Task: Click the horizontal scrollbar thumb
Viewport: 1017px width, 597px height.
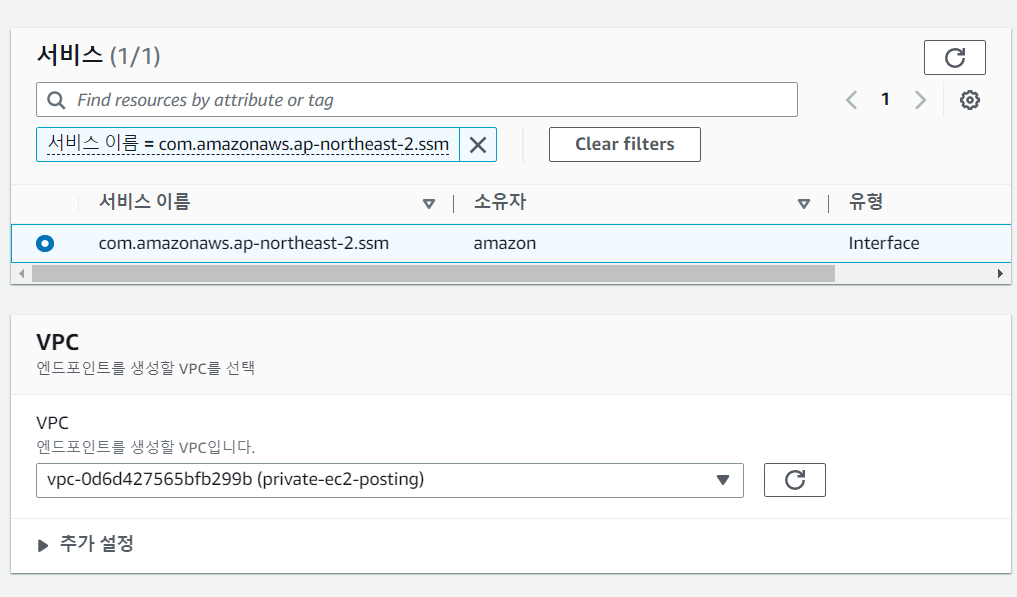Action: pyautogui.click(x=433, y=274)
